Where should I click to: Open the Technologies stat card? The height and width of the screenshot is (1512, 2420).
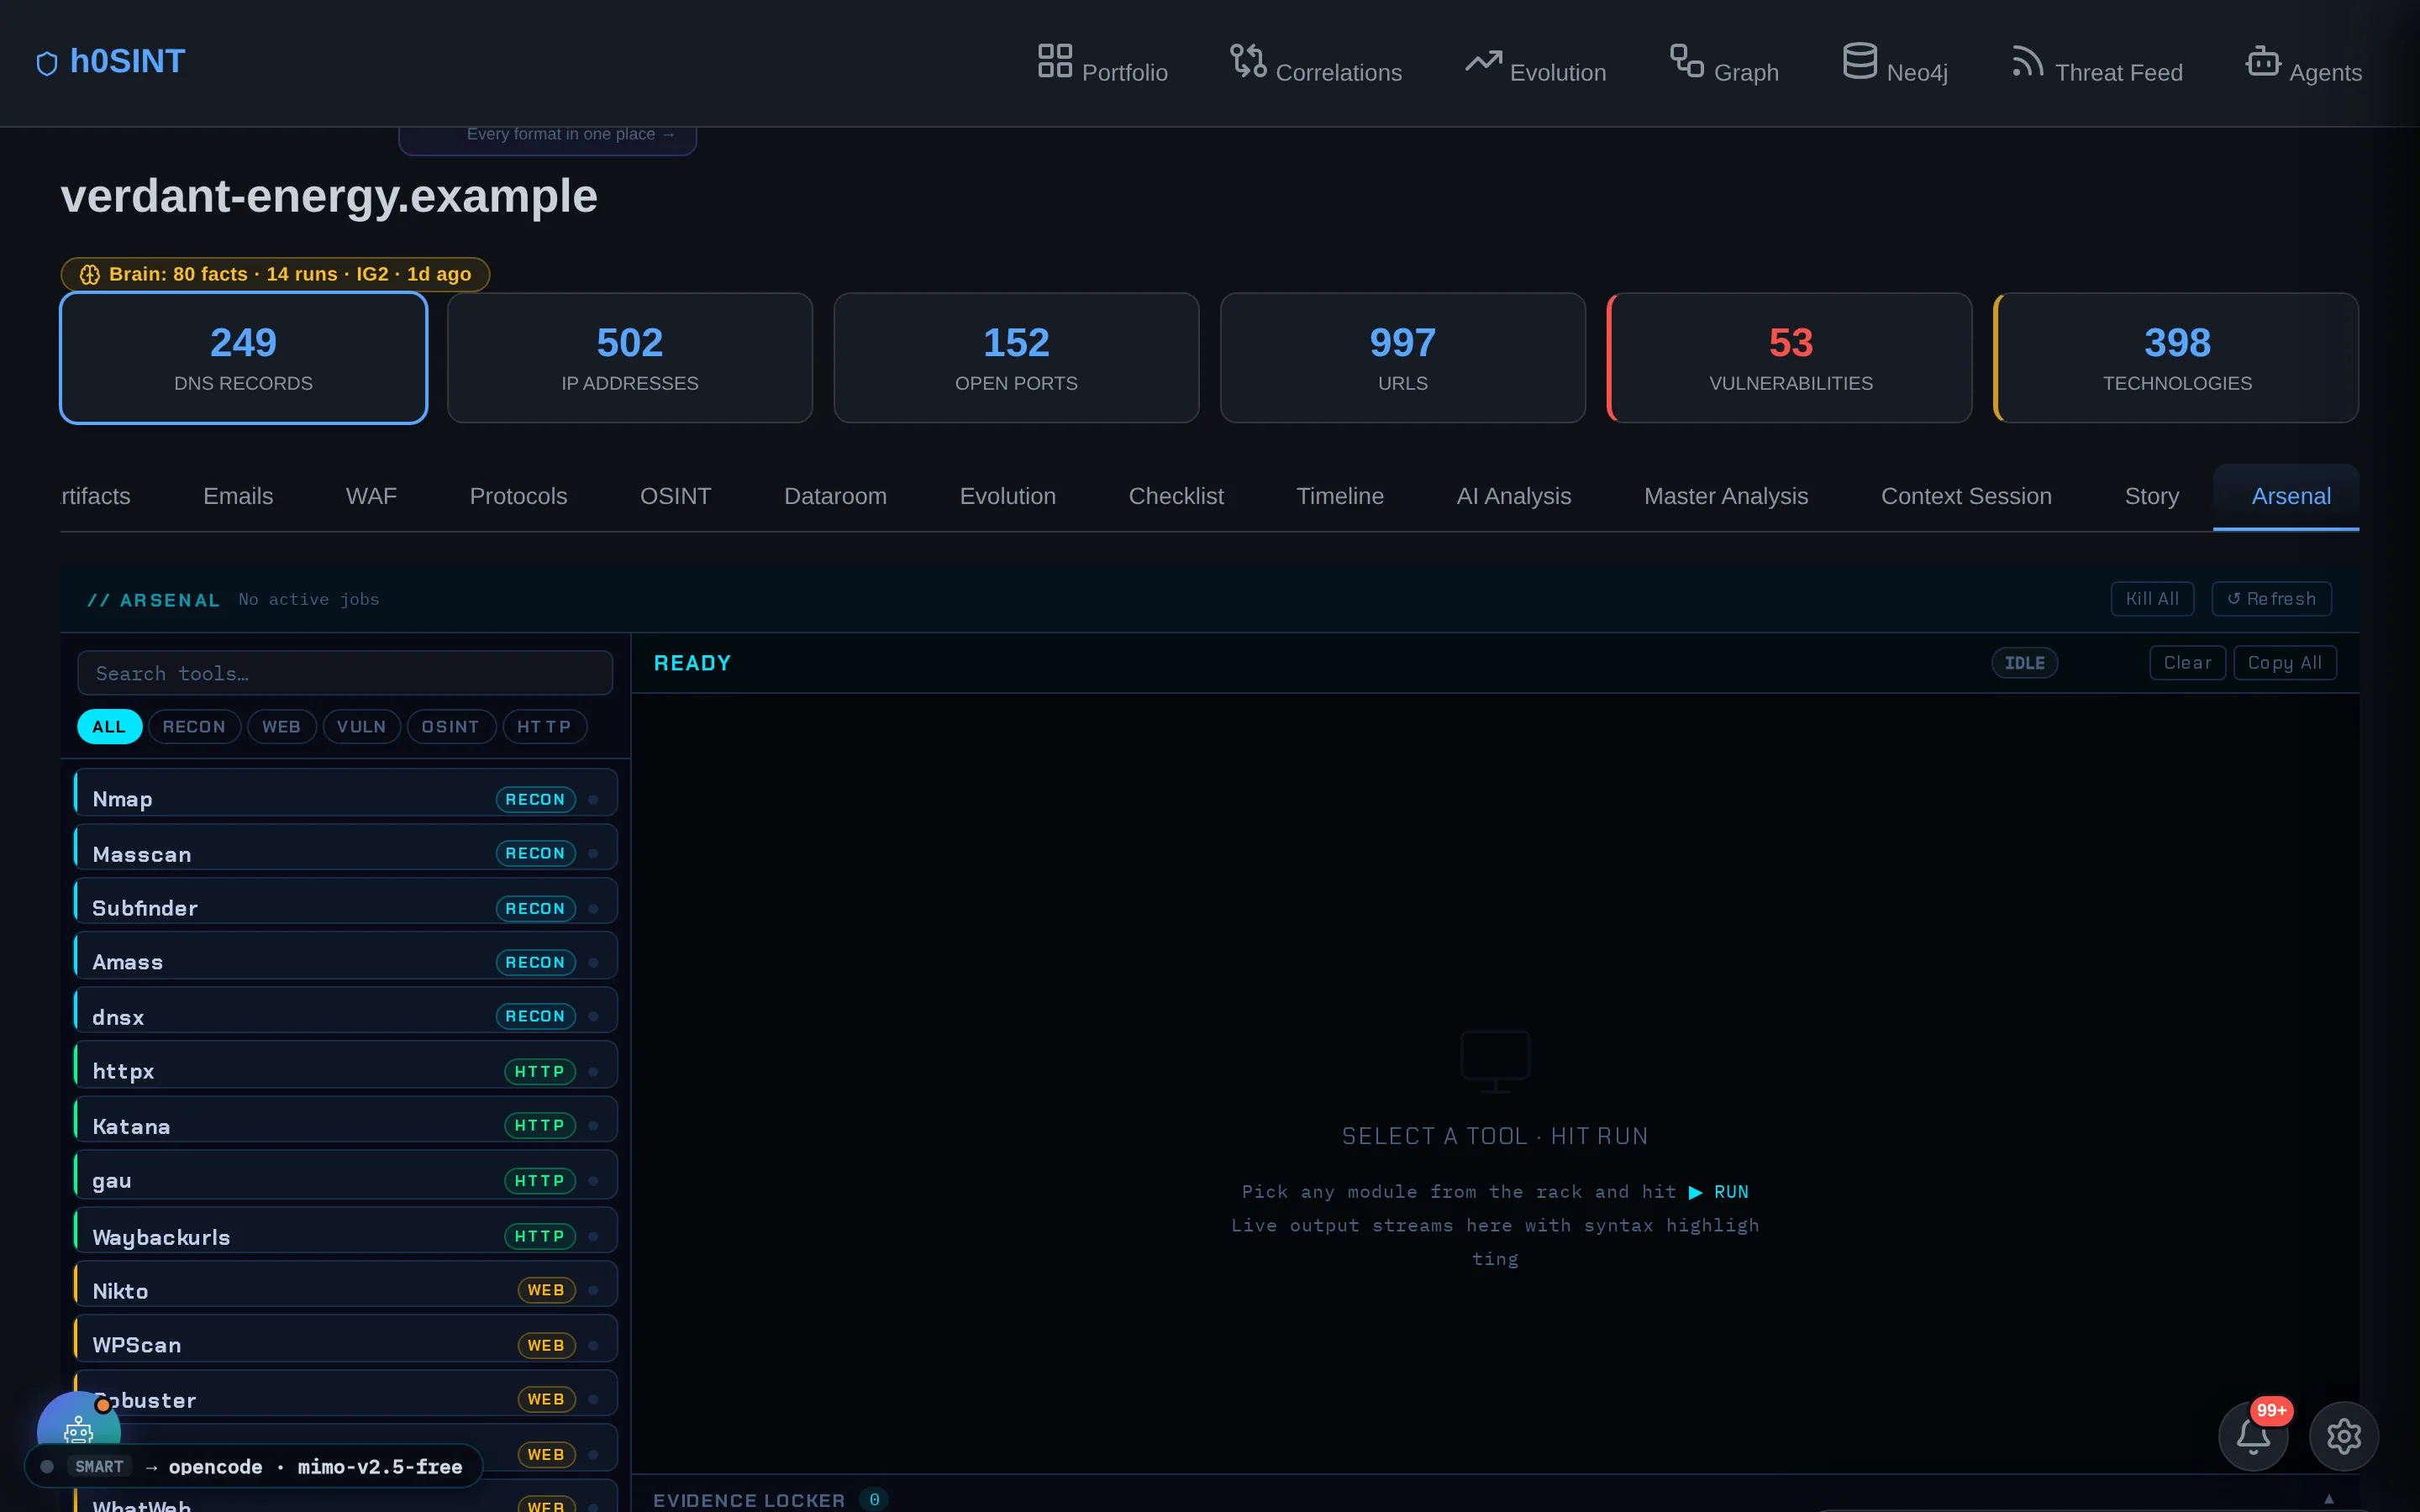(x=2176, y=358)
